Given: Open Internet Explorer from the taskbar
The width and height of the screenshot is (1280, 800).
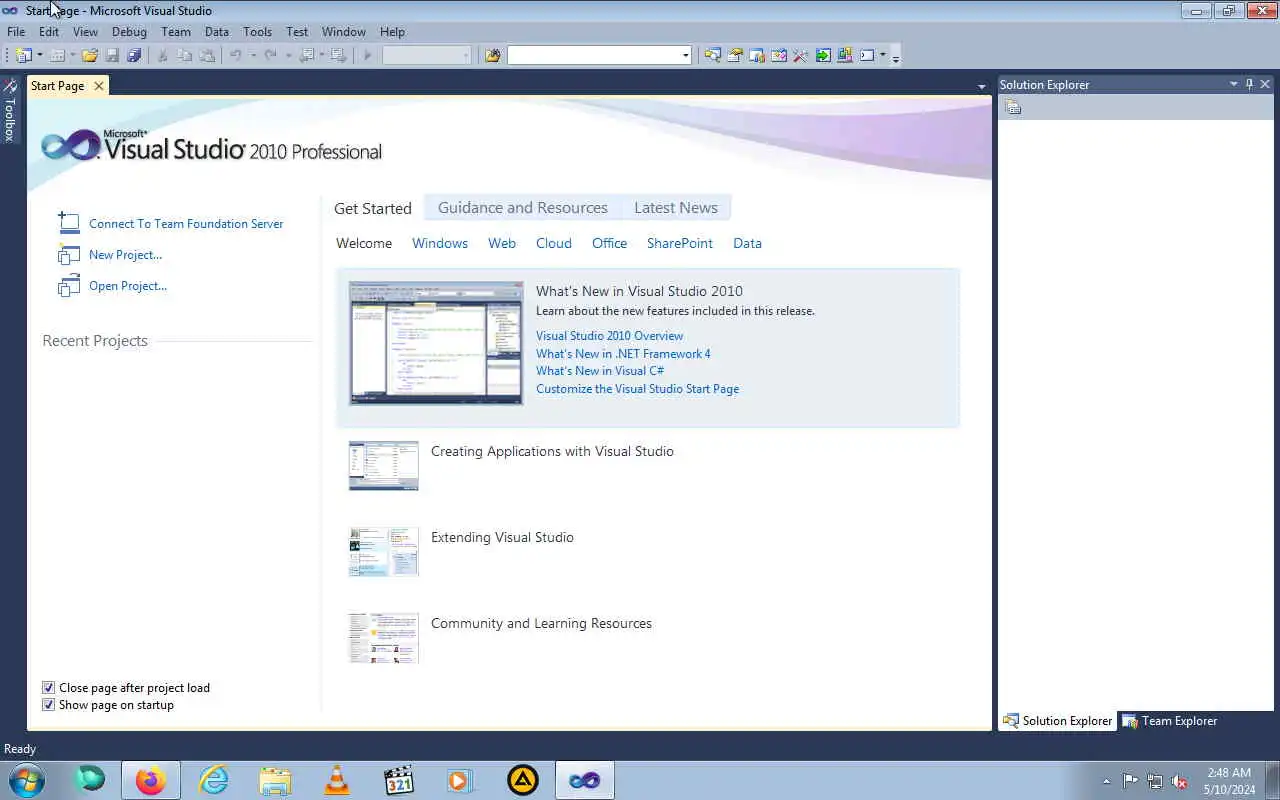Looking at the screenshot, I should 213,780.
